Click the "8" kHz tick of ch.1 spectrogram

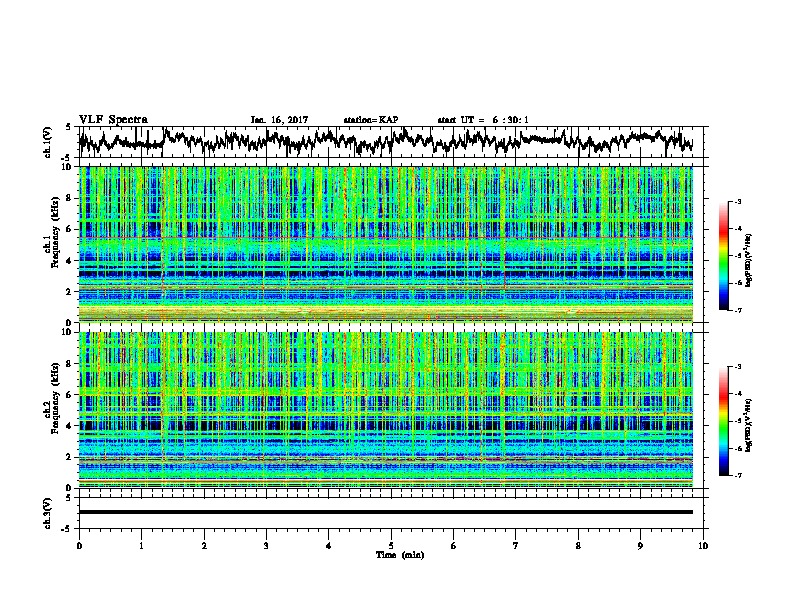(x=71, y=198)
